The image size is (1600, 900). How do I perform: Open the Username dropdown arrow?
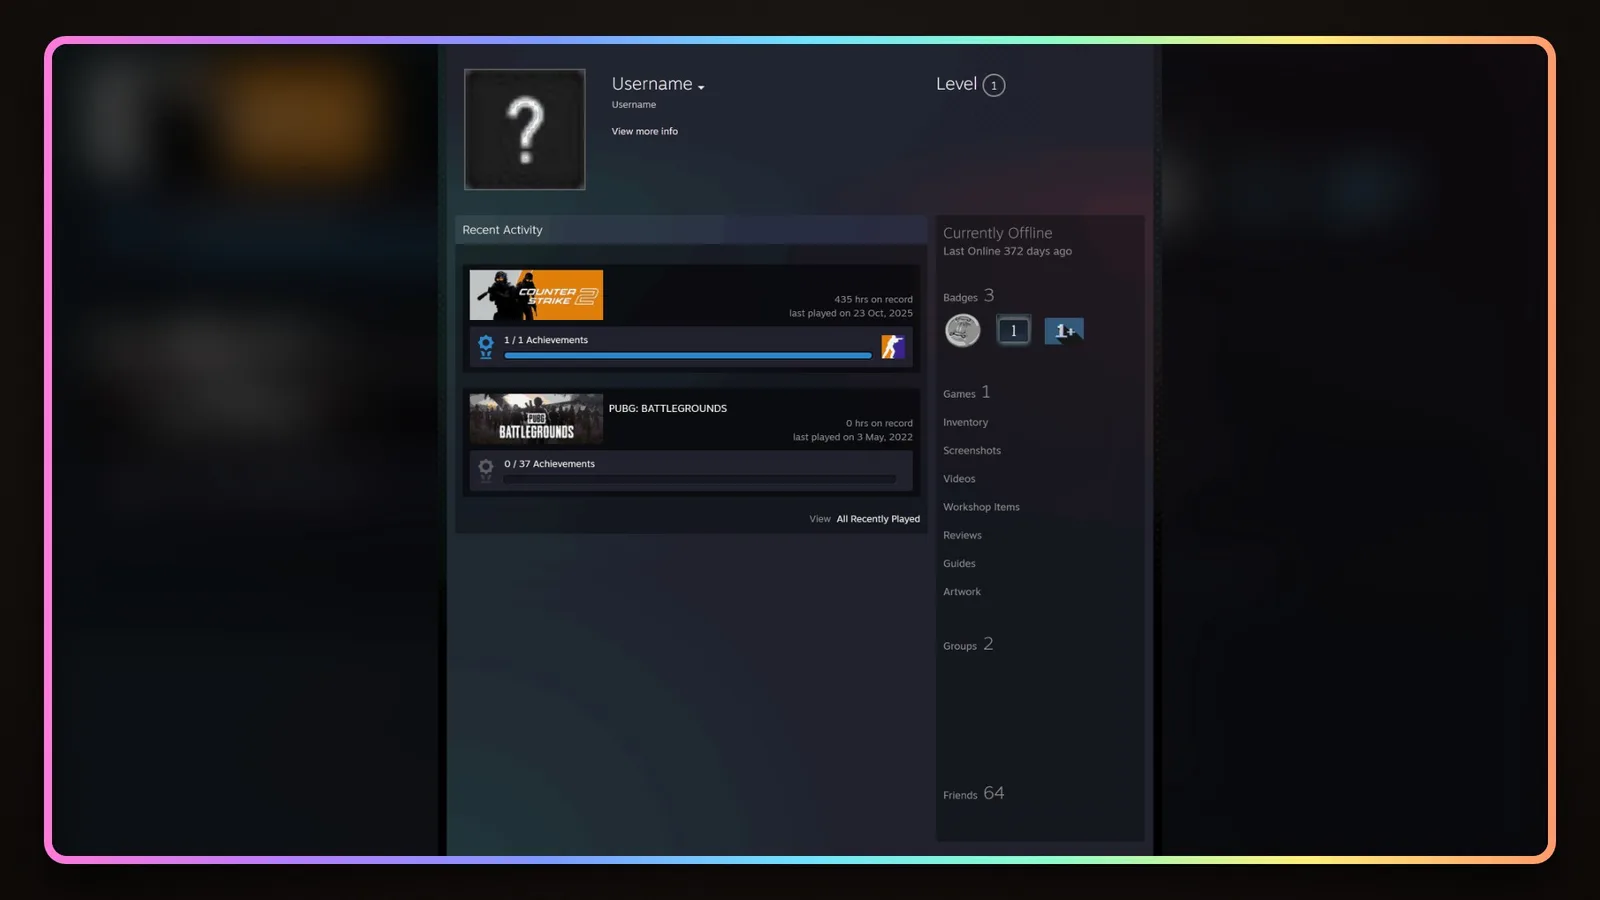click(x=701, y=88)
